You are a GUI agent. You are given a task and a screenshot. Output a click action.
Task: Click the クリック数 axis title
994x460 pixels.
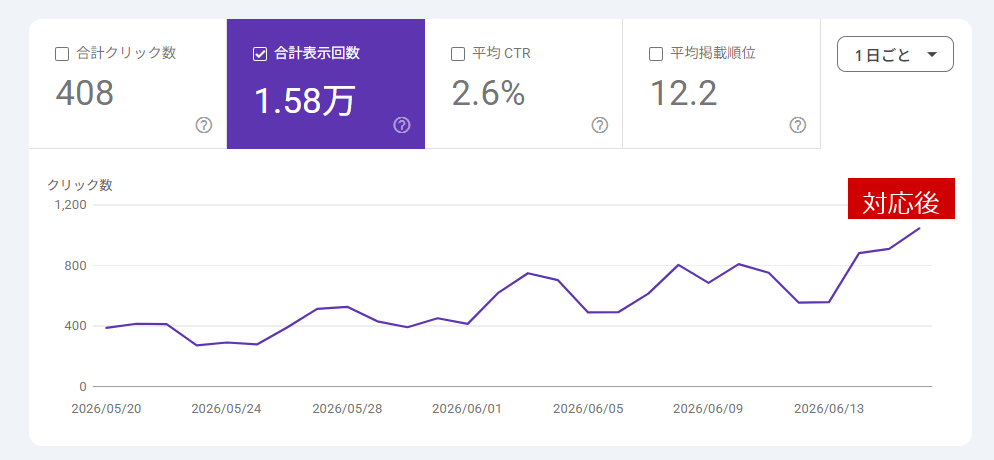(x=80, y=185)
